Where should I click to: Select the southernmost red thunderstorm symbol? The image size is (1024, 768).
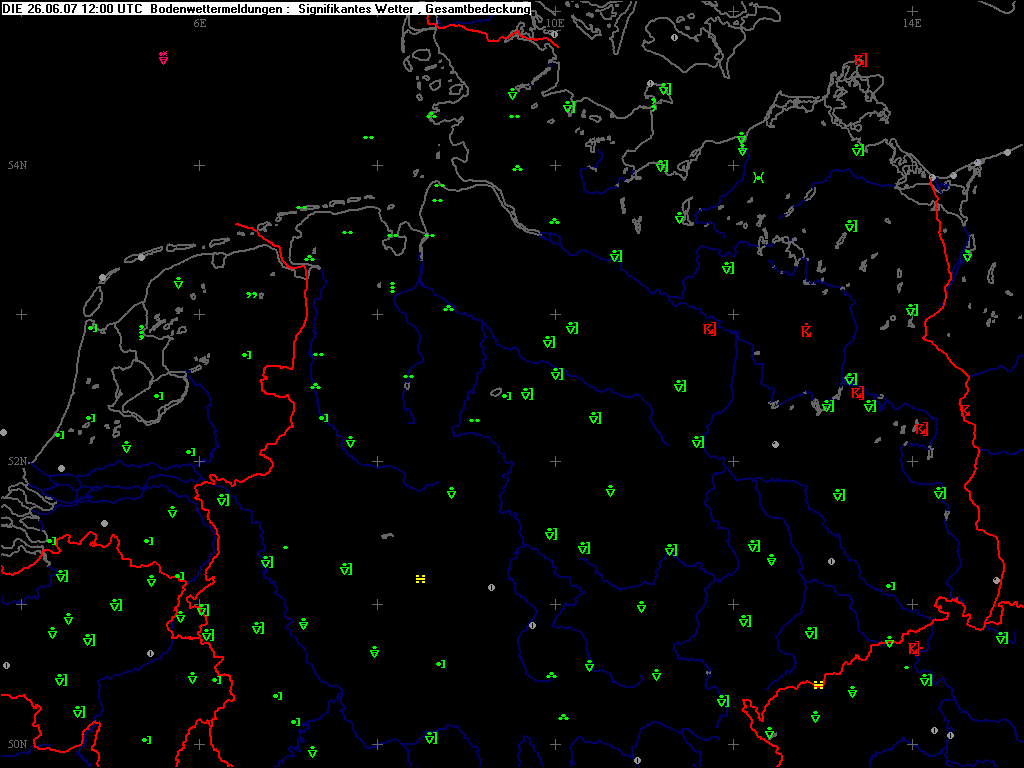(x=913, y=648)
